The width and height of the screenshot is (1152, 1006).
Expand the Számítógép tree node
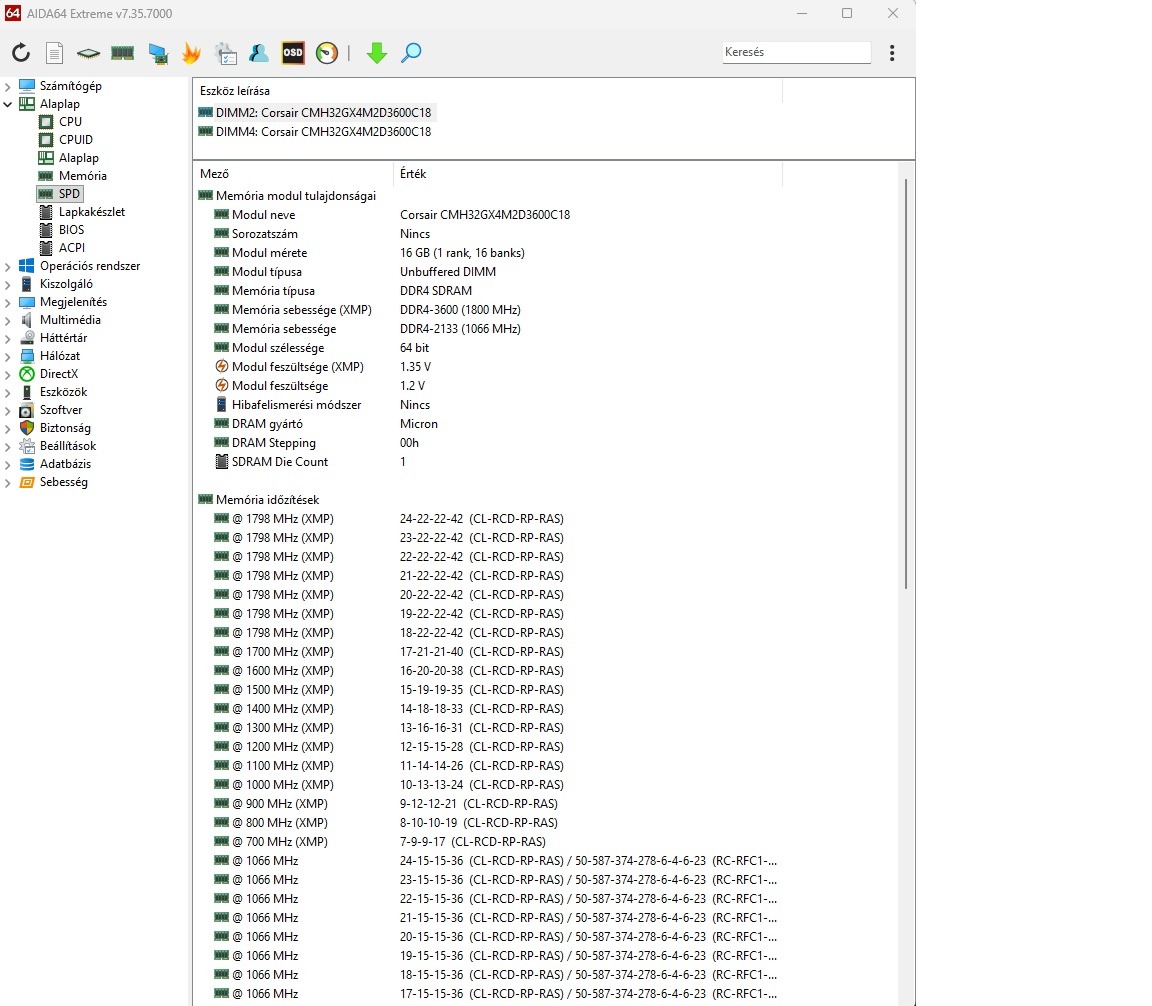pyautogui.click(x=8, y=86)
